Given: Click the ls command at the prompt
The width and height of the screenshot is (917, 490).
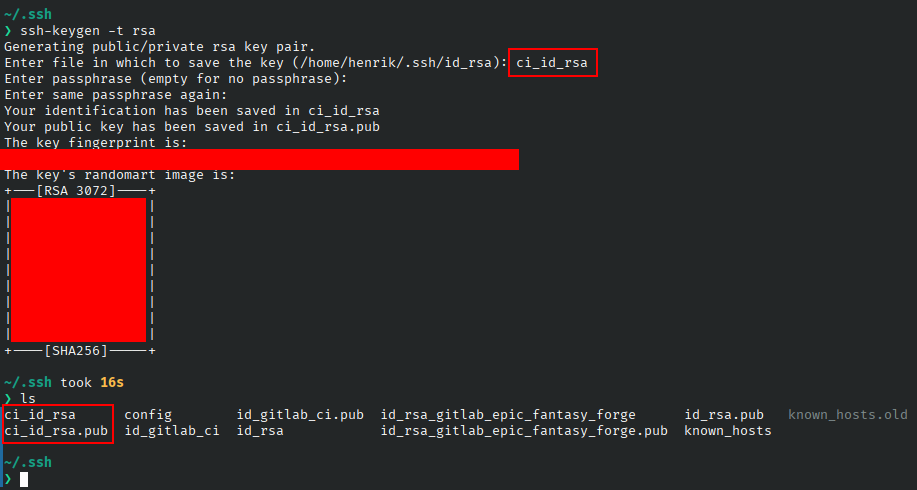Looking at the screenshot, I should click(x=28, y=399).
